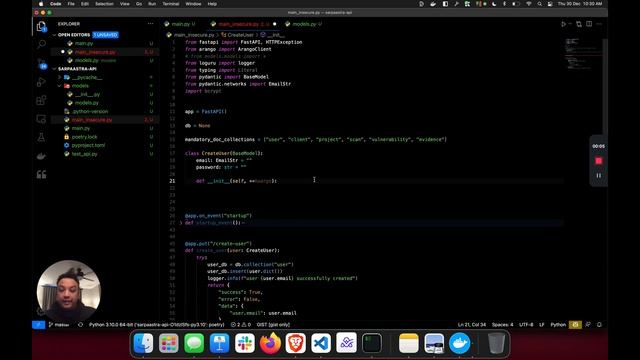
Task: Change the Python language mode
Action: tap(558, 325)
